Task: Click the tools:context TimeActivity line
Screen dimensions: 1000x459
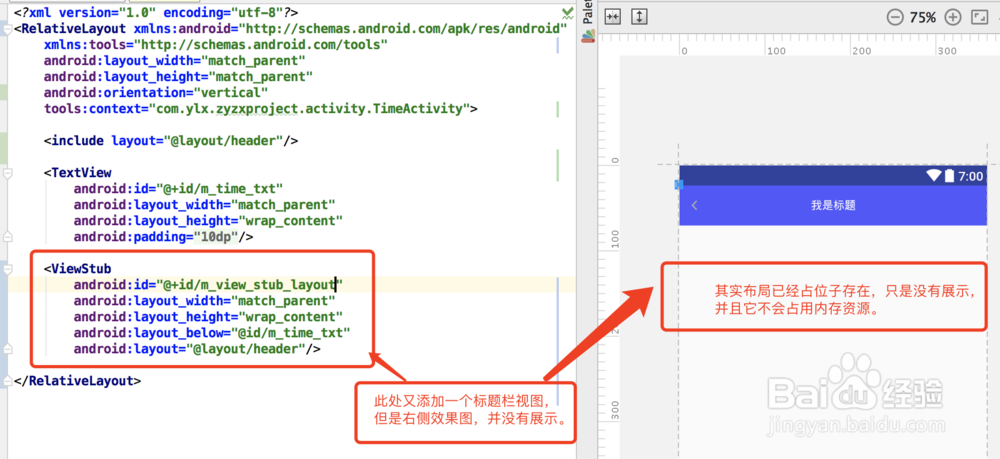Action: pos(261,108)
